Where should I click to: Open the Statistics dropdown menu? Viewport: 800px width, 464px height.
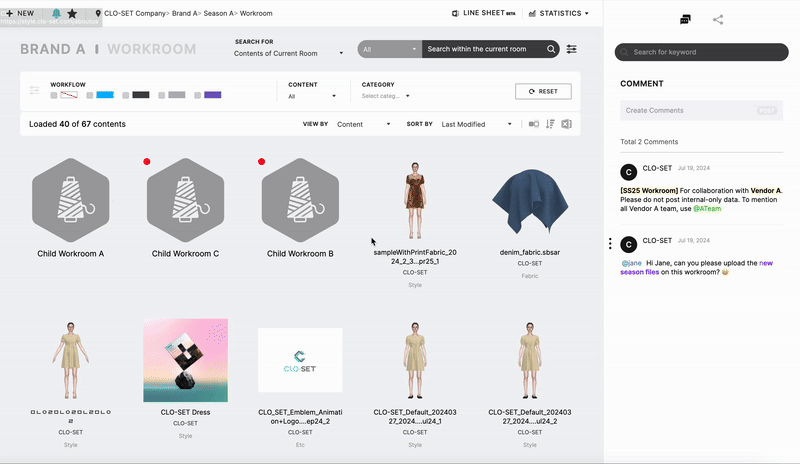tap(559, 13)
